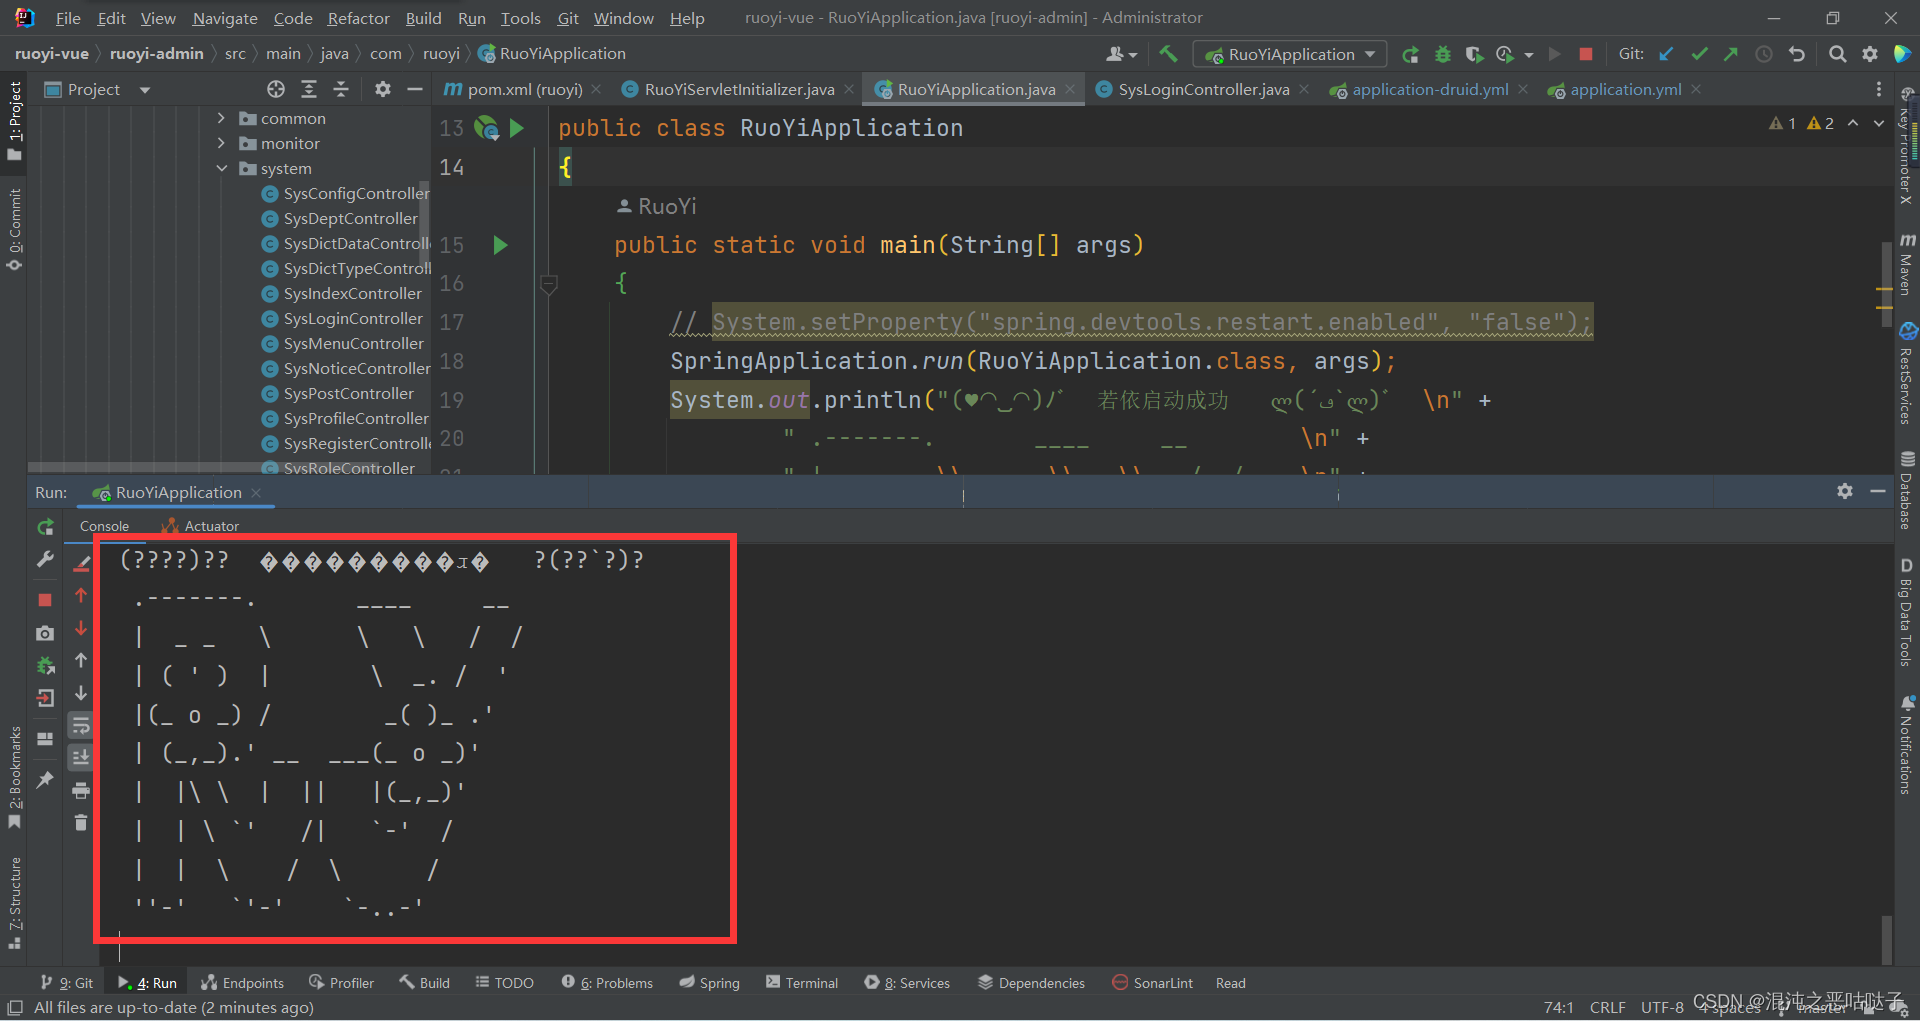1920x1021 pixels.
Task: Open editor tabs overflow menu
Action: click(1879, 89)
